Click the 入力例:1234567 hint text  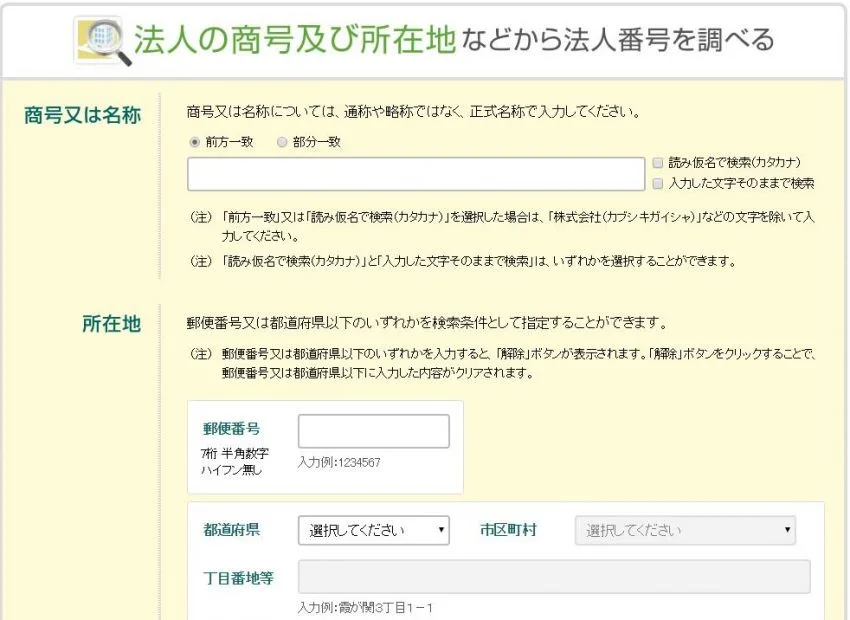click(339, 462)
